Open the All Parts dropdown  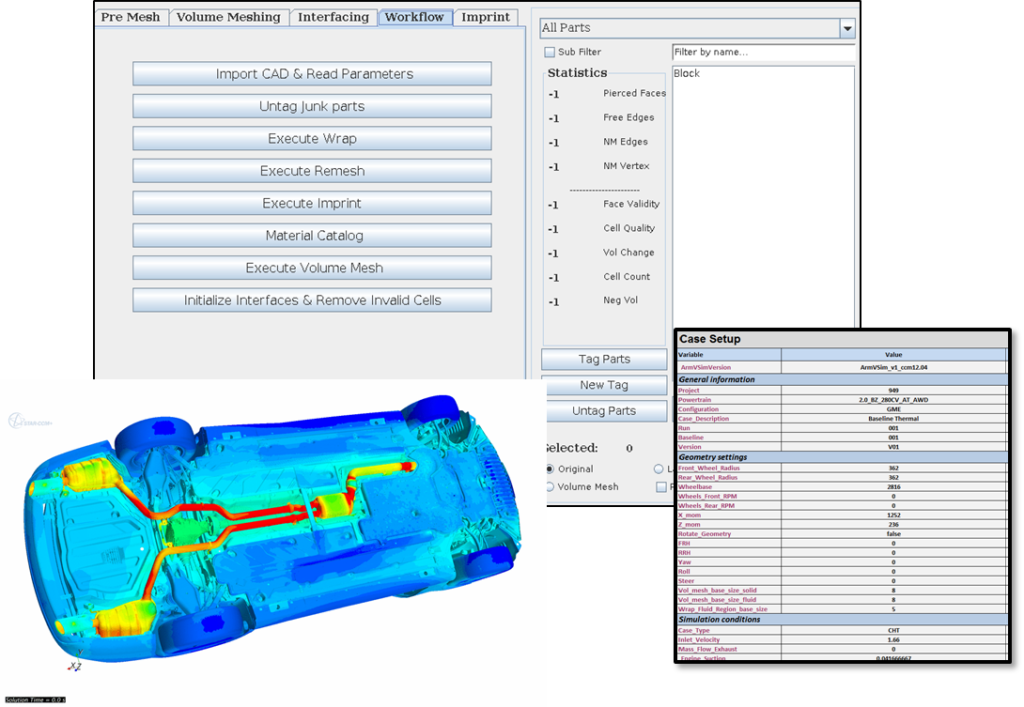(848, 27)
